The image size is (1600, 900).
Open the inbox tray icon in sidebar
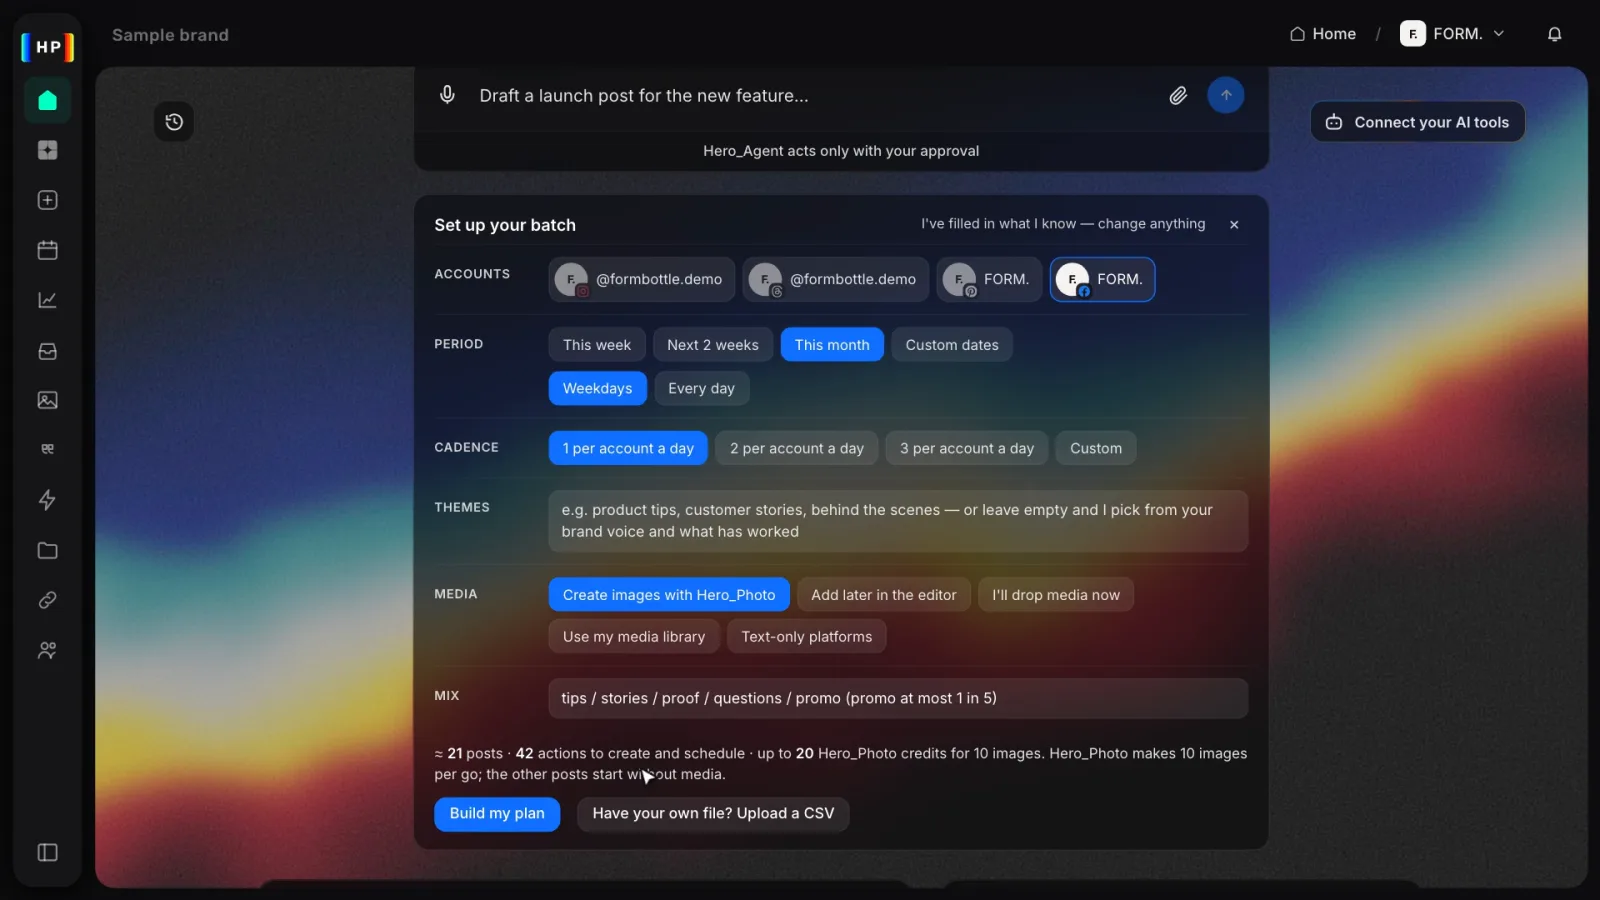tap(47, 351)
